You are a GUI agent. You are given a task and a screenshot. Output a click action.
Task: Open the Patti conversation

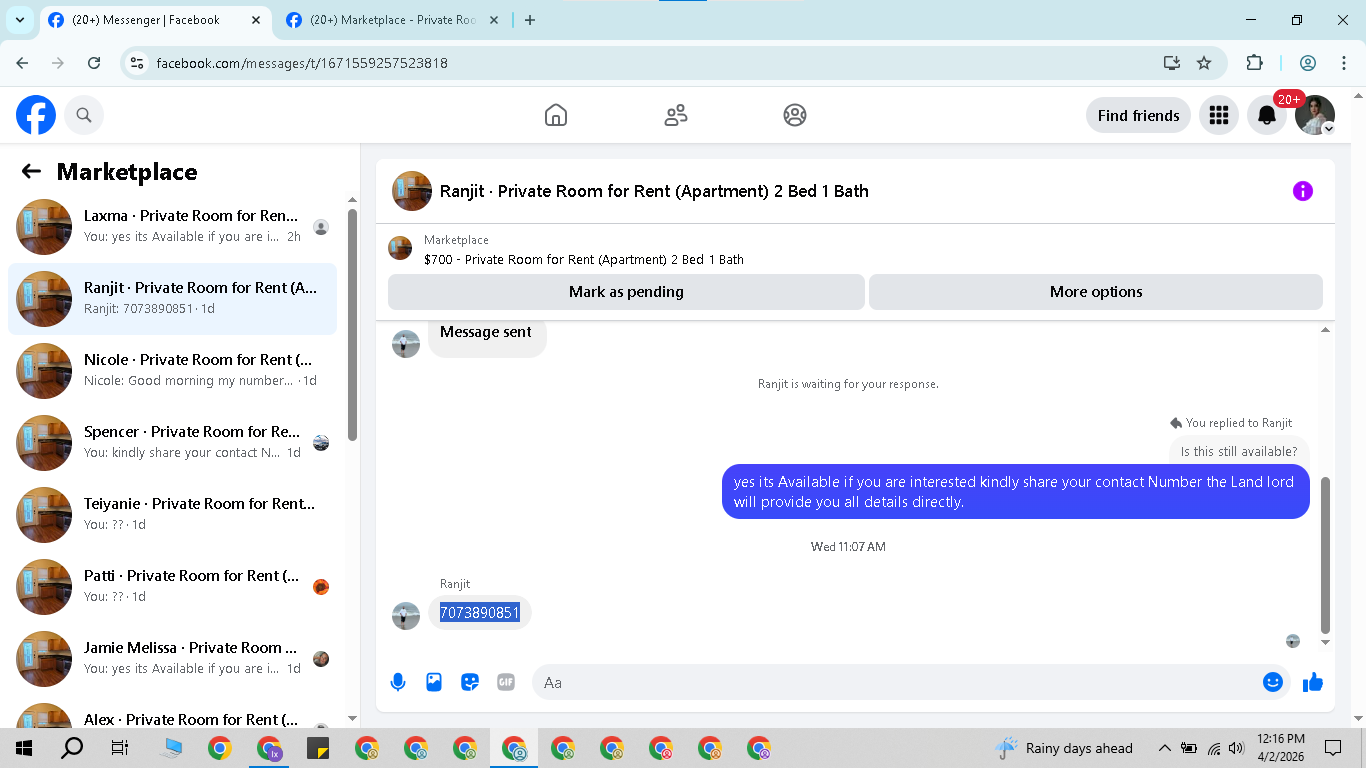point(172,587)
